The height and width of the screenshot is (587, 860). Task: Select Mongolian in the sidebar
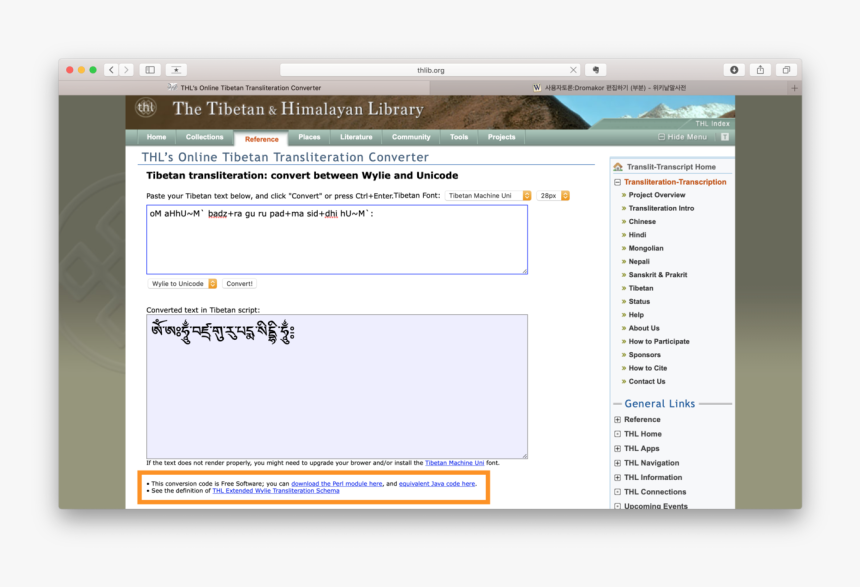[646, 249]
